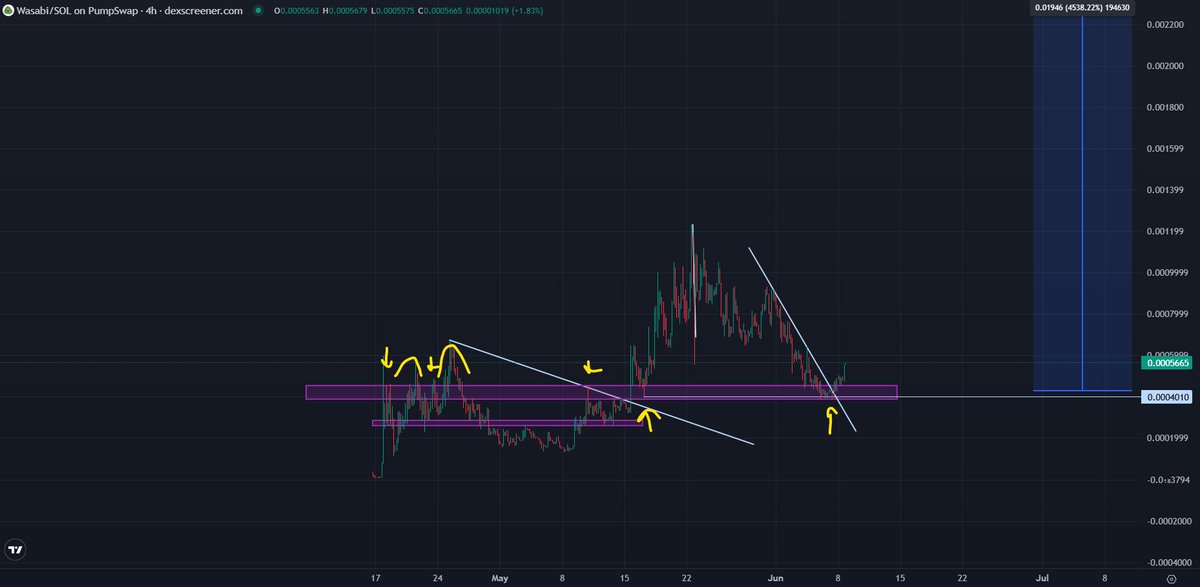This screenshot has height=587, width=1200.
Task: Click the 4538.22% measurement tooltip
Action: tap(1084, 7)
